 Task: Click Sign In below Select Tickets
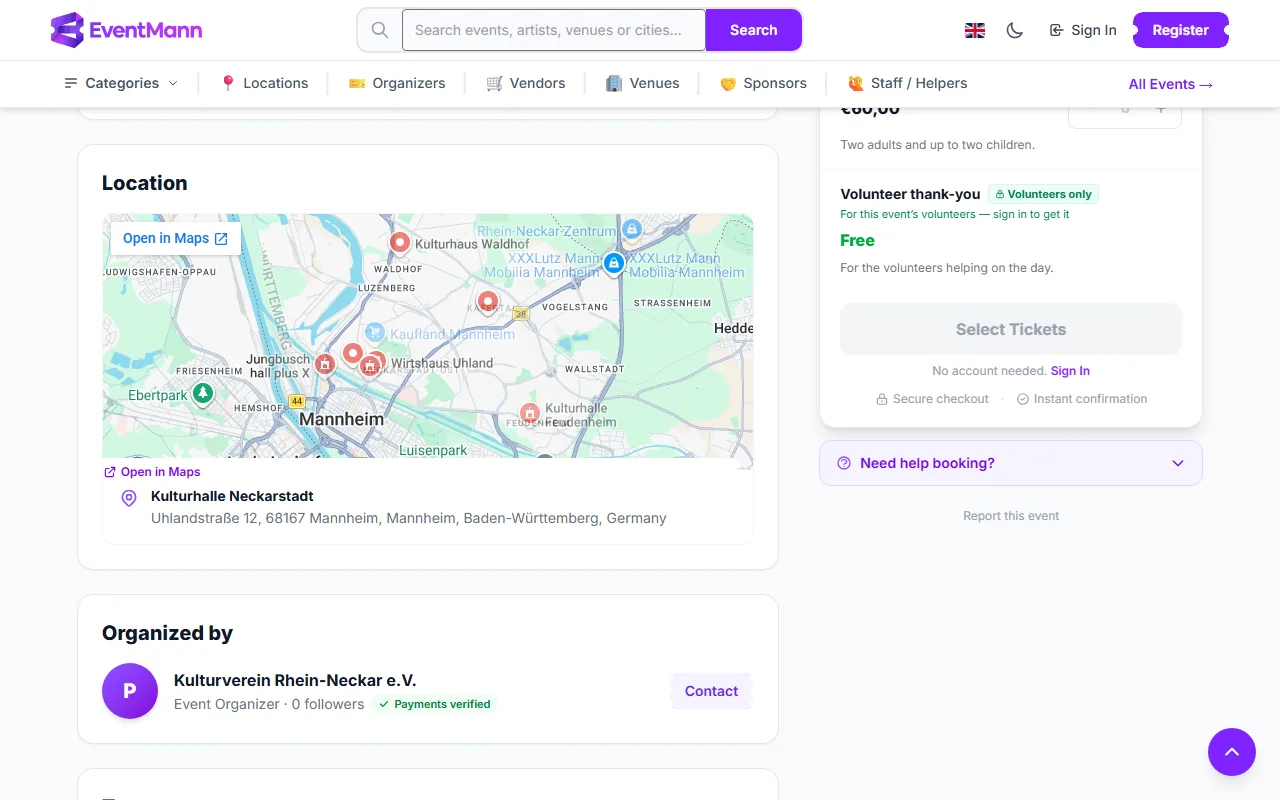(x=1070, y=371)
